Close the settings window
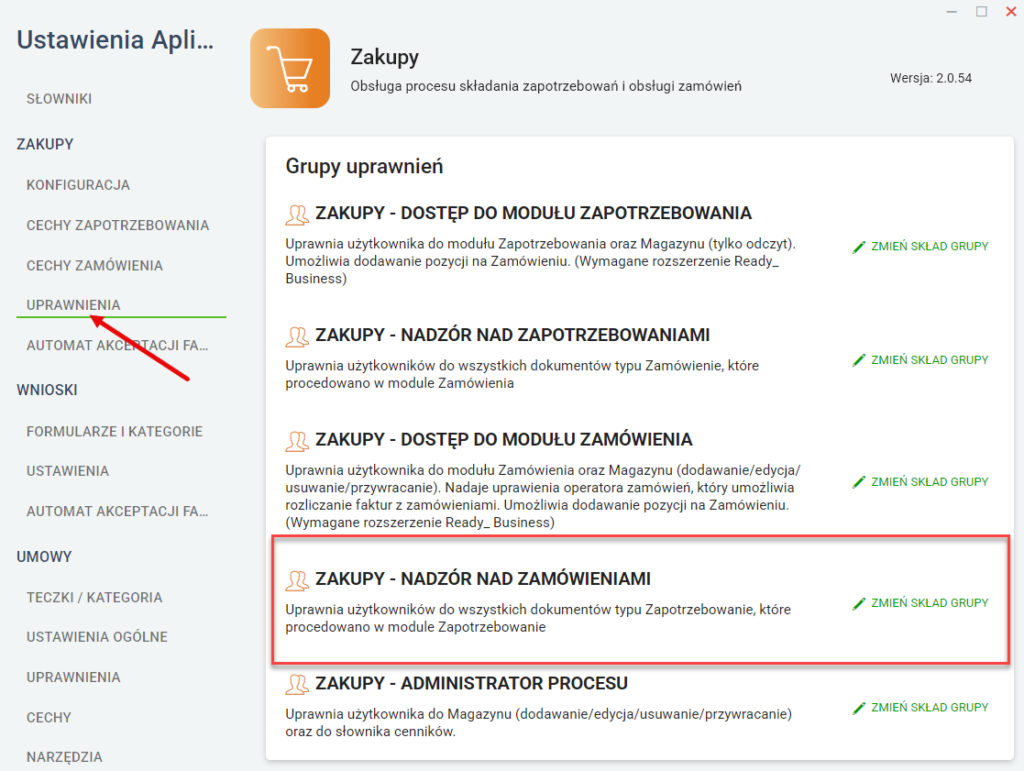Image resolution: width=1024 pixels, height=771 pixels. point(1011,11)
